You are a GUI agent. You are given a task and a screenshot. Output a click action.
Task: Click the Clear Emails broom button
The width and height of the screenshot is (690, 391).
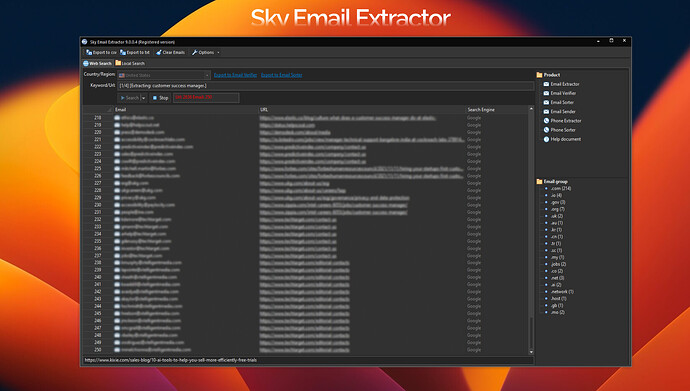170,52
